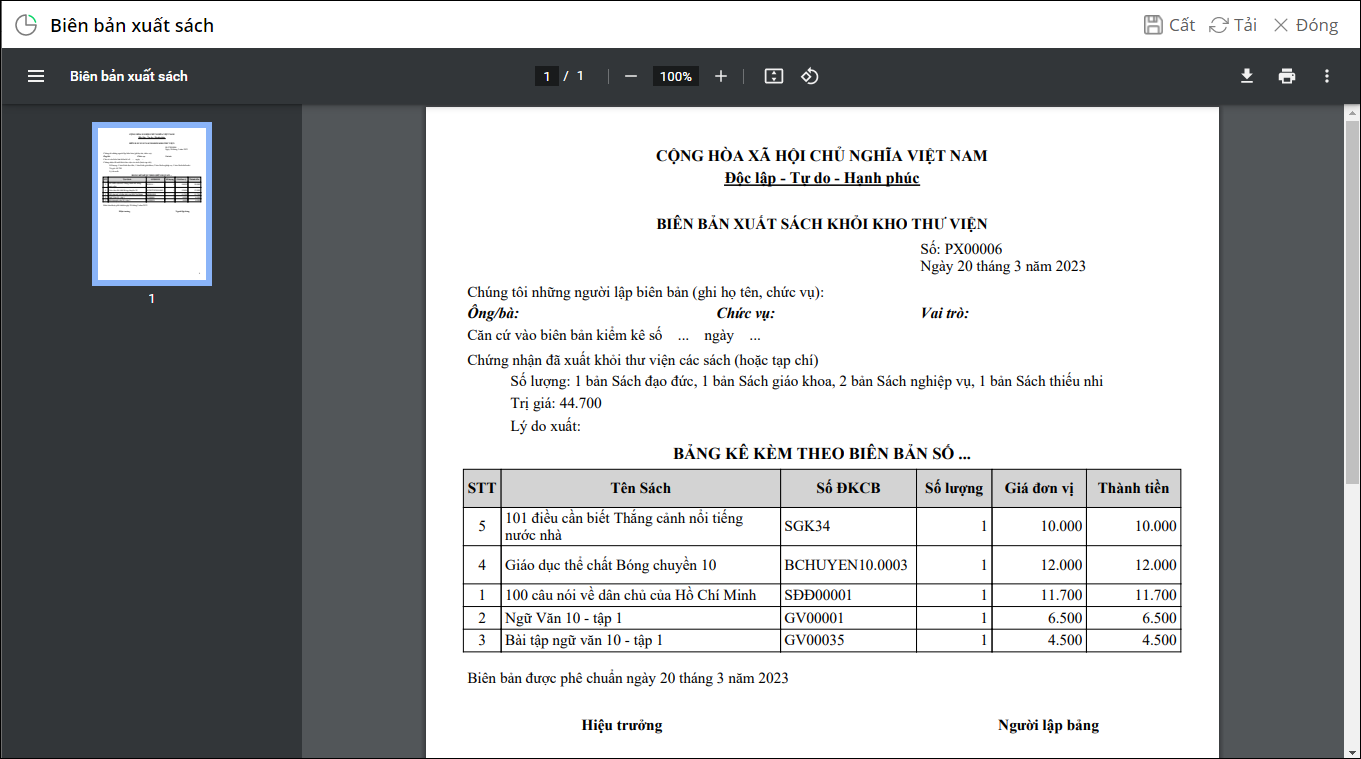Open the more actions three-dot menu
Viewport: 1361px width, 759px height.
1327,76
